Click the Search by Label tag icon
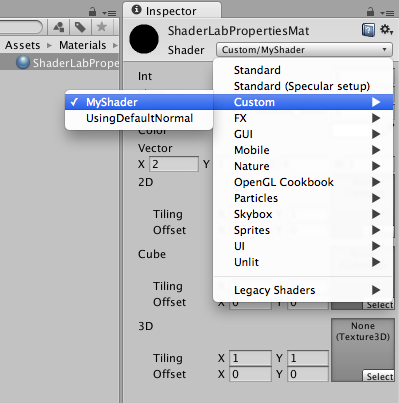 pyautogui.click(x=80, y=27)
